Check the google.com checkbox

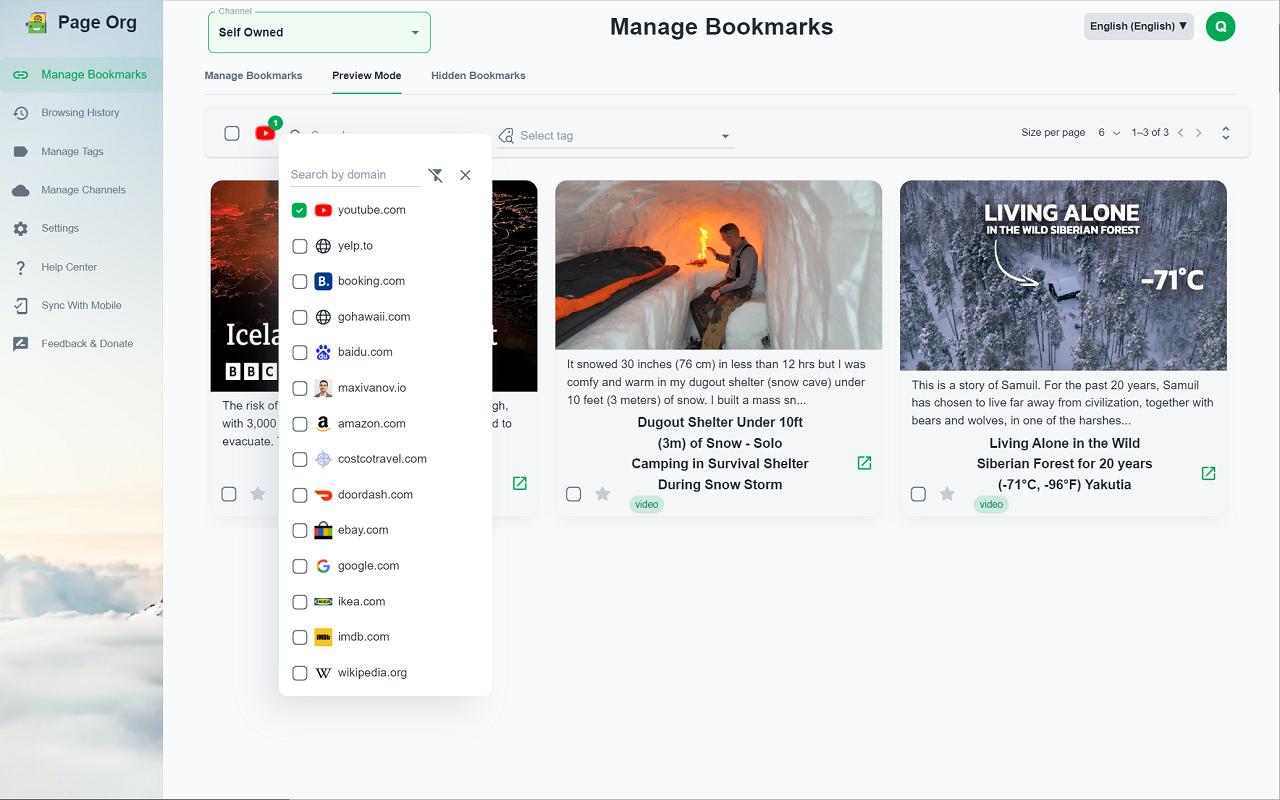tap(299, 566)
